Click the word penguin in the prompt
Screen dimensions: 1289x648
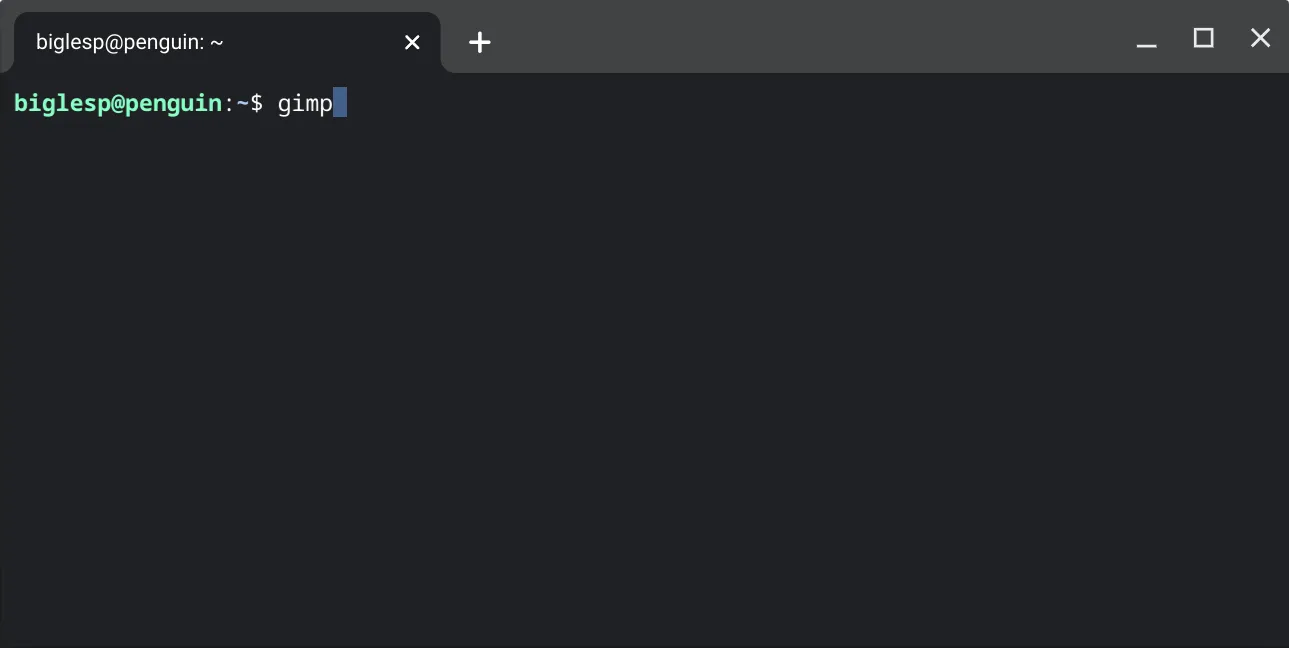coord(173,103)
